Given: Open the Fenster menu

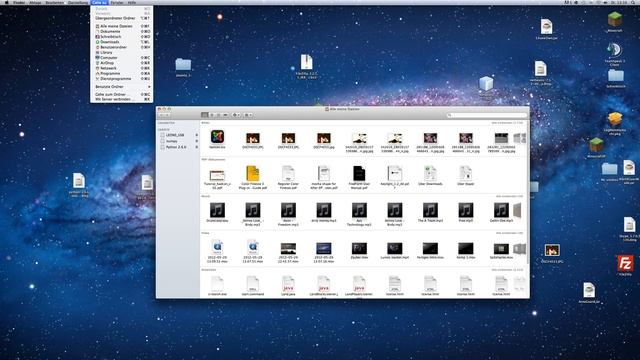Looking at the screenshot, I should 117,2.
